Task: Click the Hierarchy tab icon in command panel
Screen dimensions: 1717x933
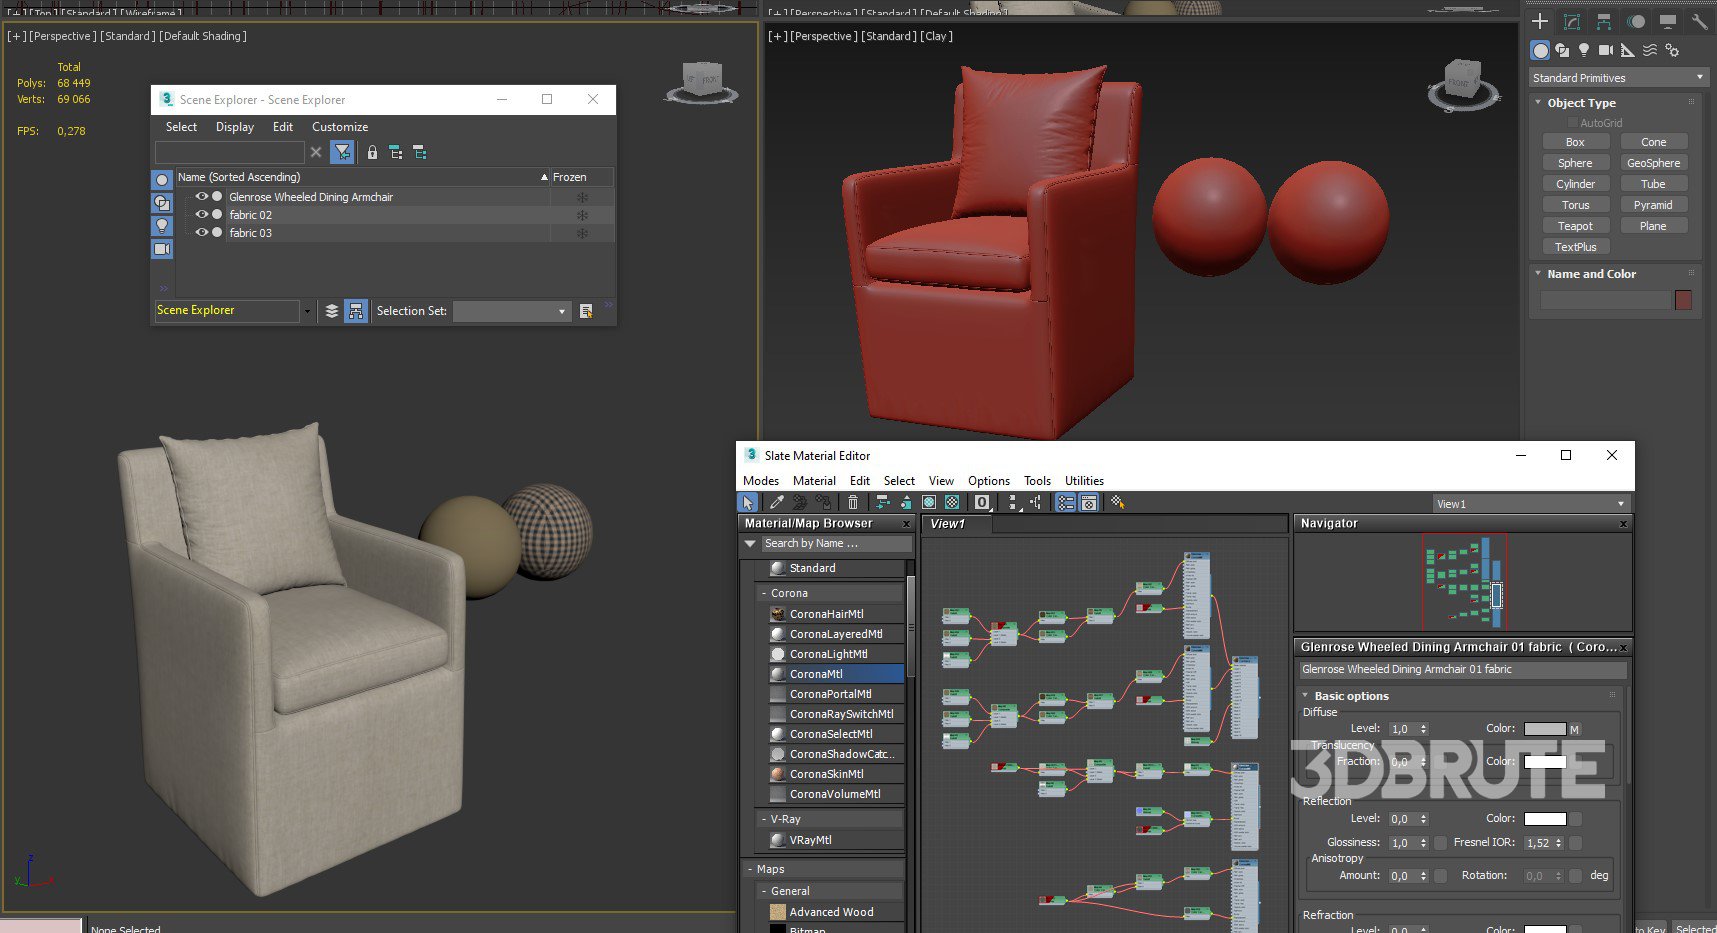Action: tap(1604, 21)
